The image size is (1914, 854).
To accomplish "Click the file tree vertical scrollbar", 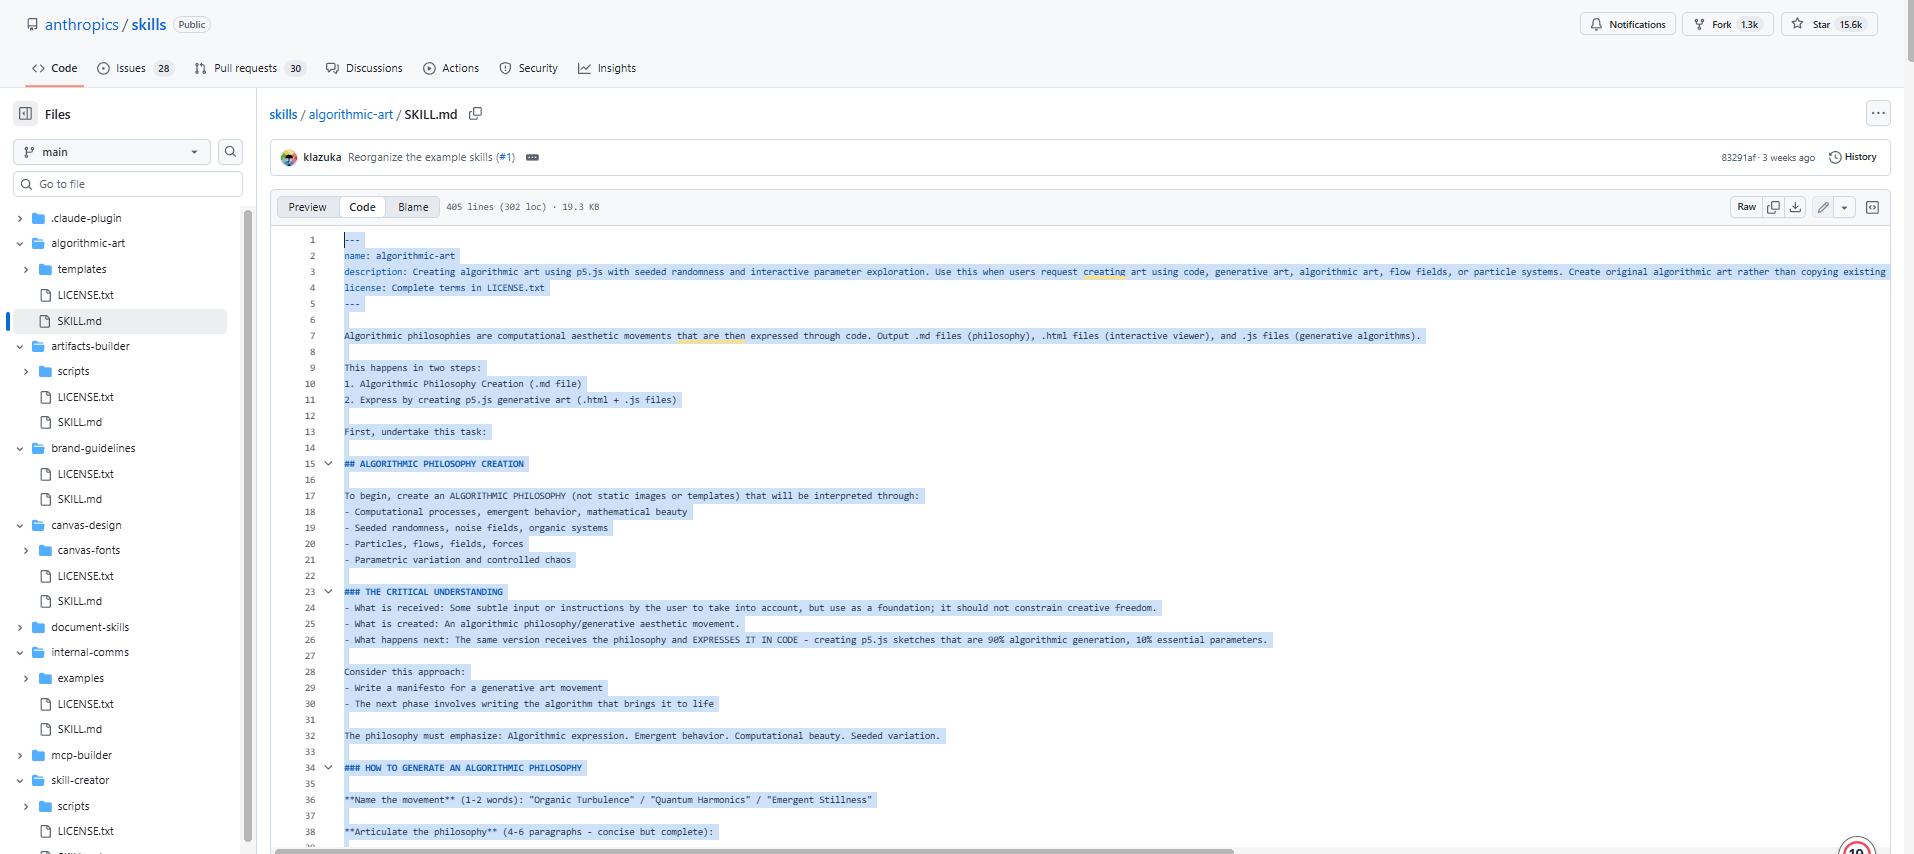I will point(248,525).
